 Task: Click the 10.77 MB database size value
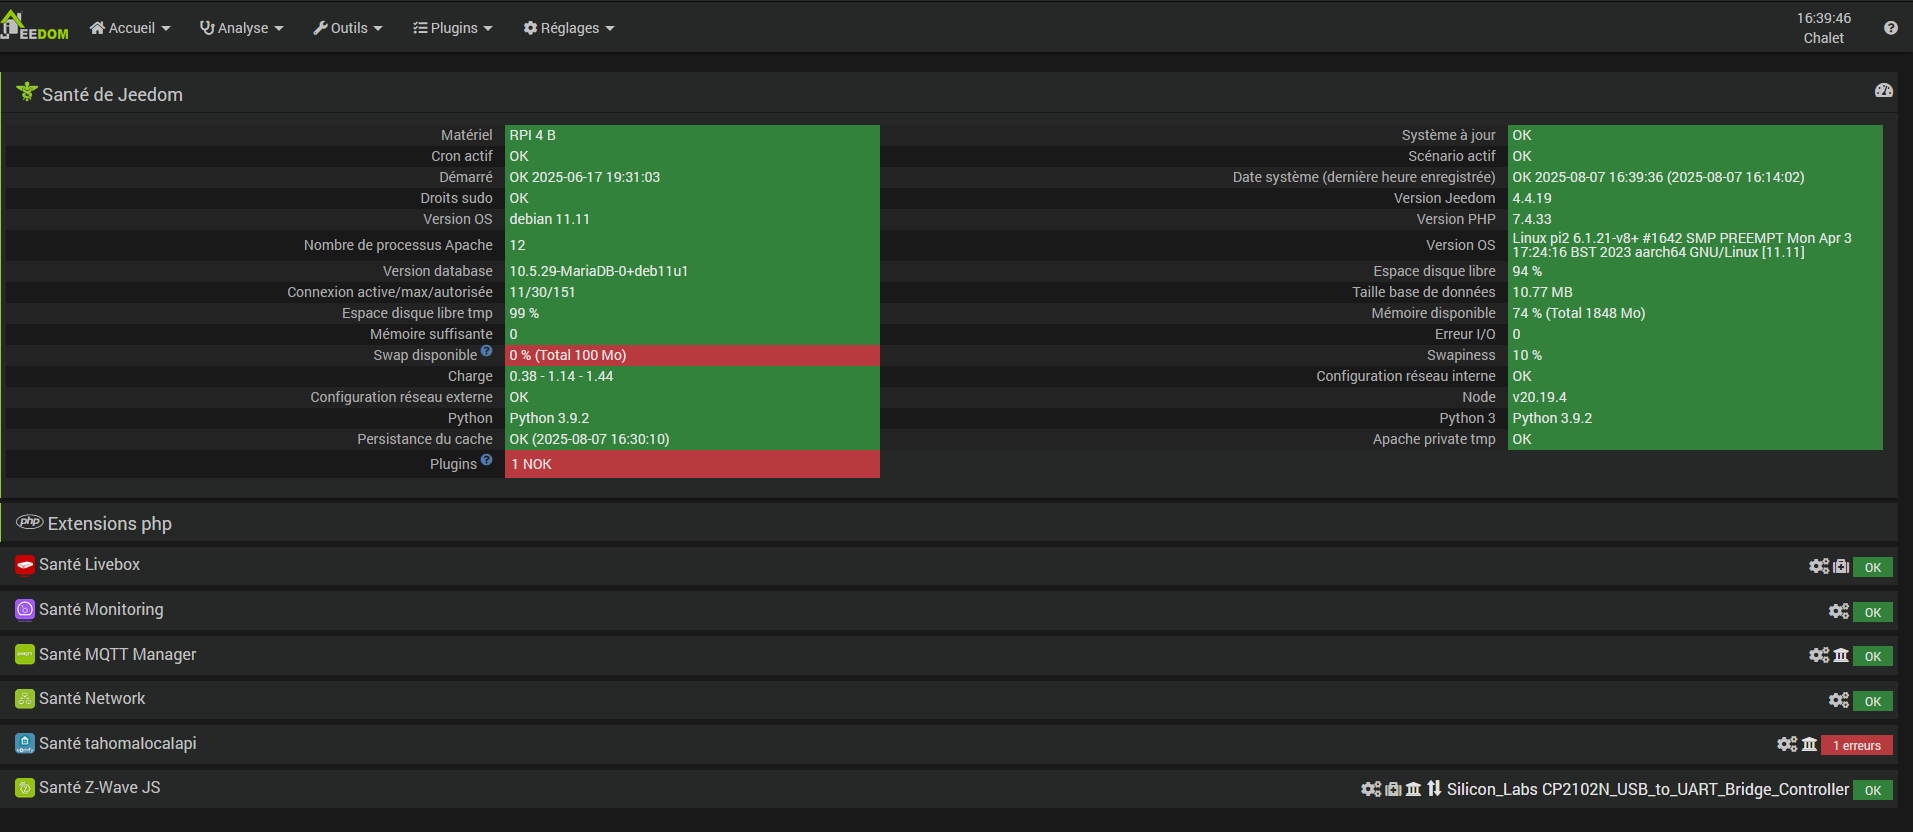pos(1542,292)
